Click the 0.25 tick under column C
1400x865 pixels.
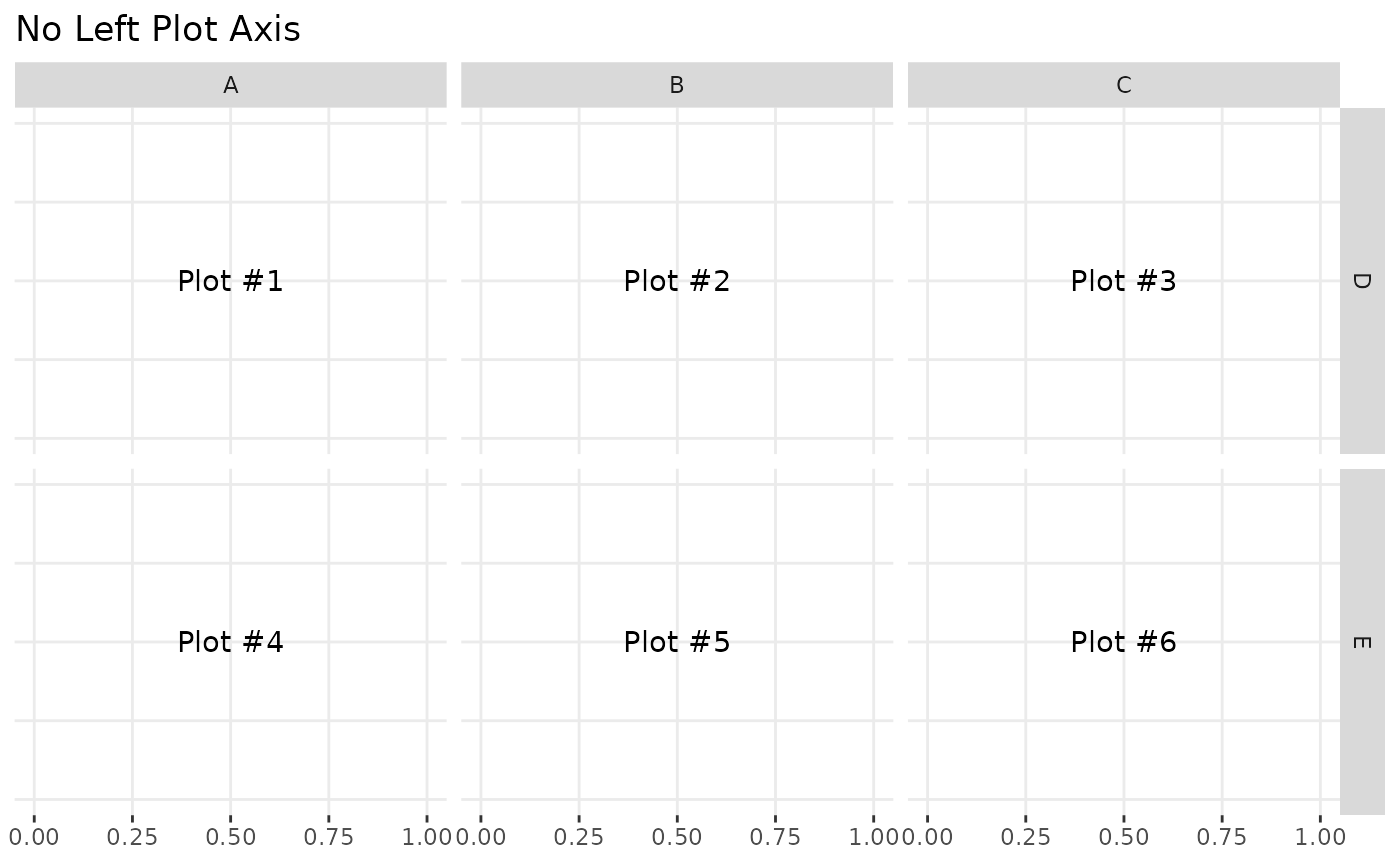coord(1025,835)
